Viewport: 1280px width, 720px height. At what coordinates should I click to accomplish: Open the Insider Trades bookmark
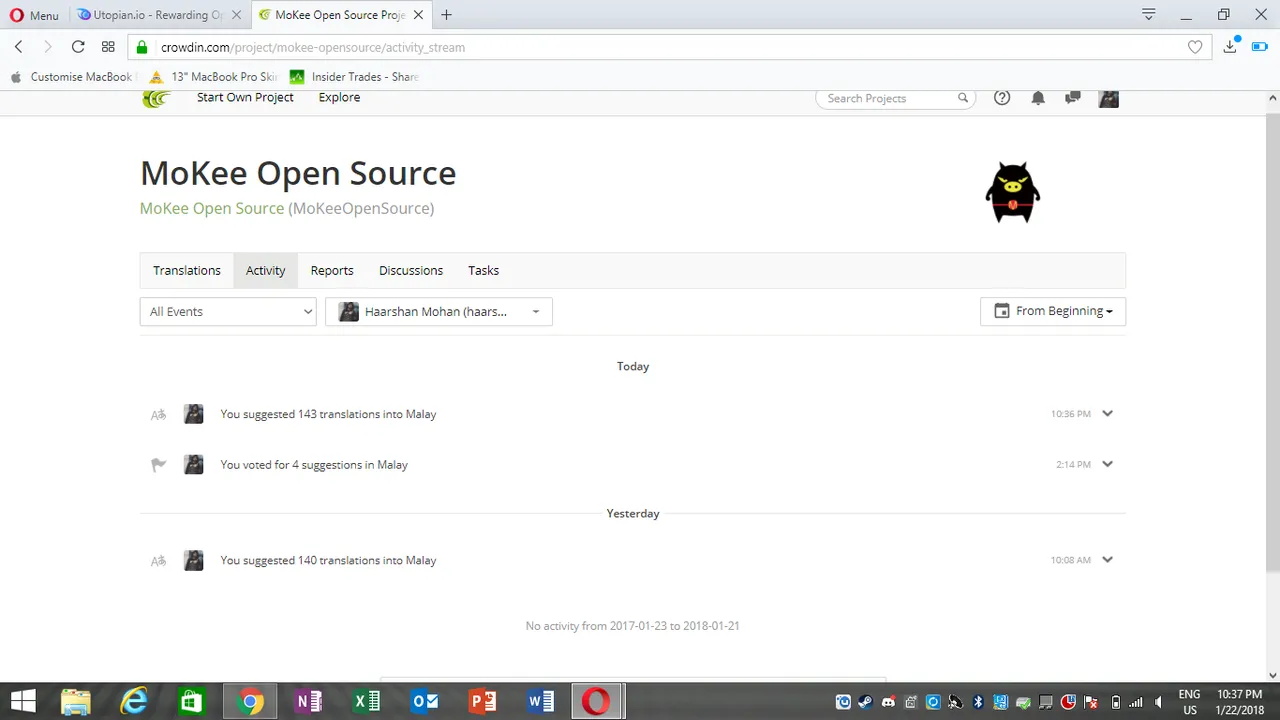pos(354,77)
